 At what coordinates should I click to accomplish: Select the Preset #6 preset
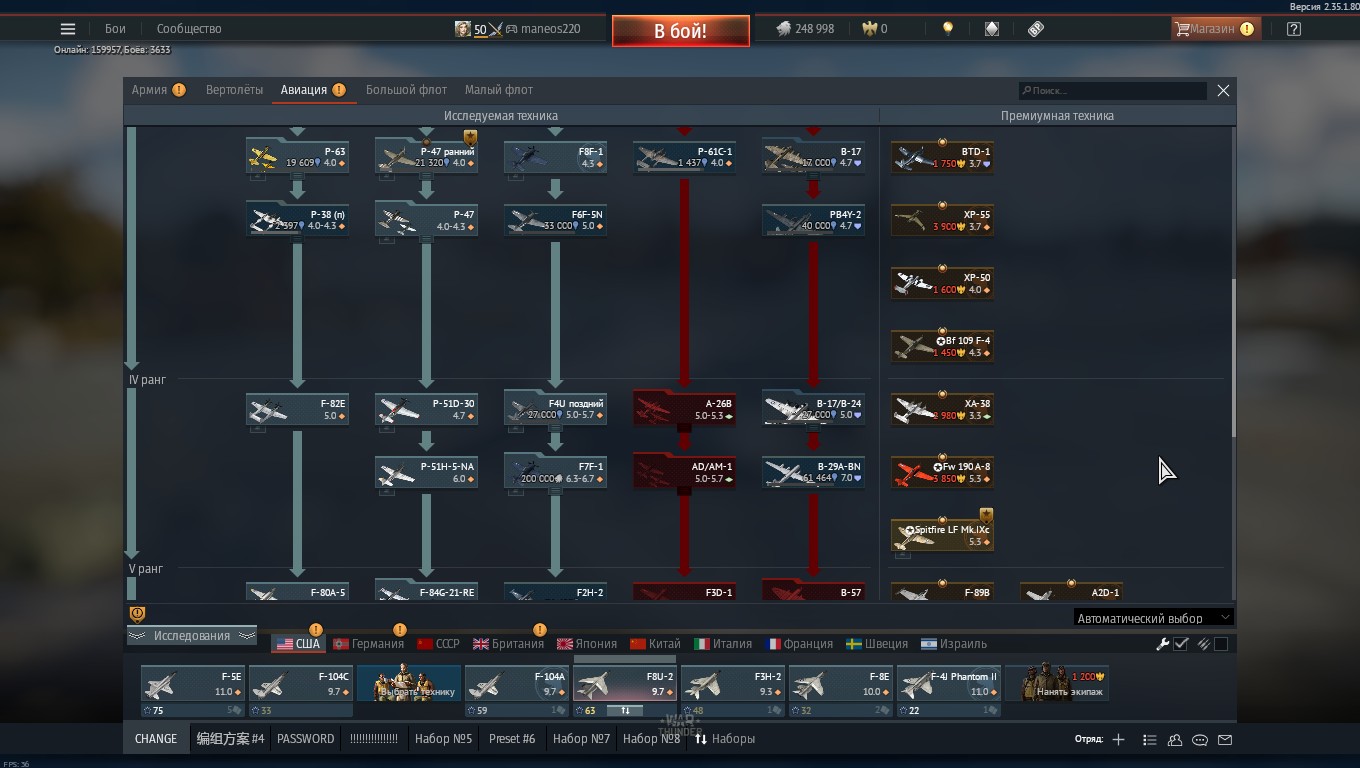pyautogui.click(x=512, y=739)
